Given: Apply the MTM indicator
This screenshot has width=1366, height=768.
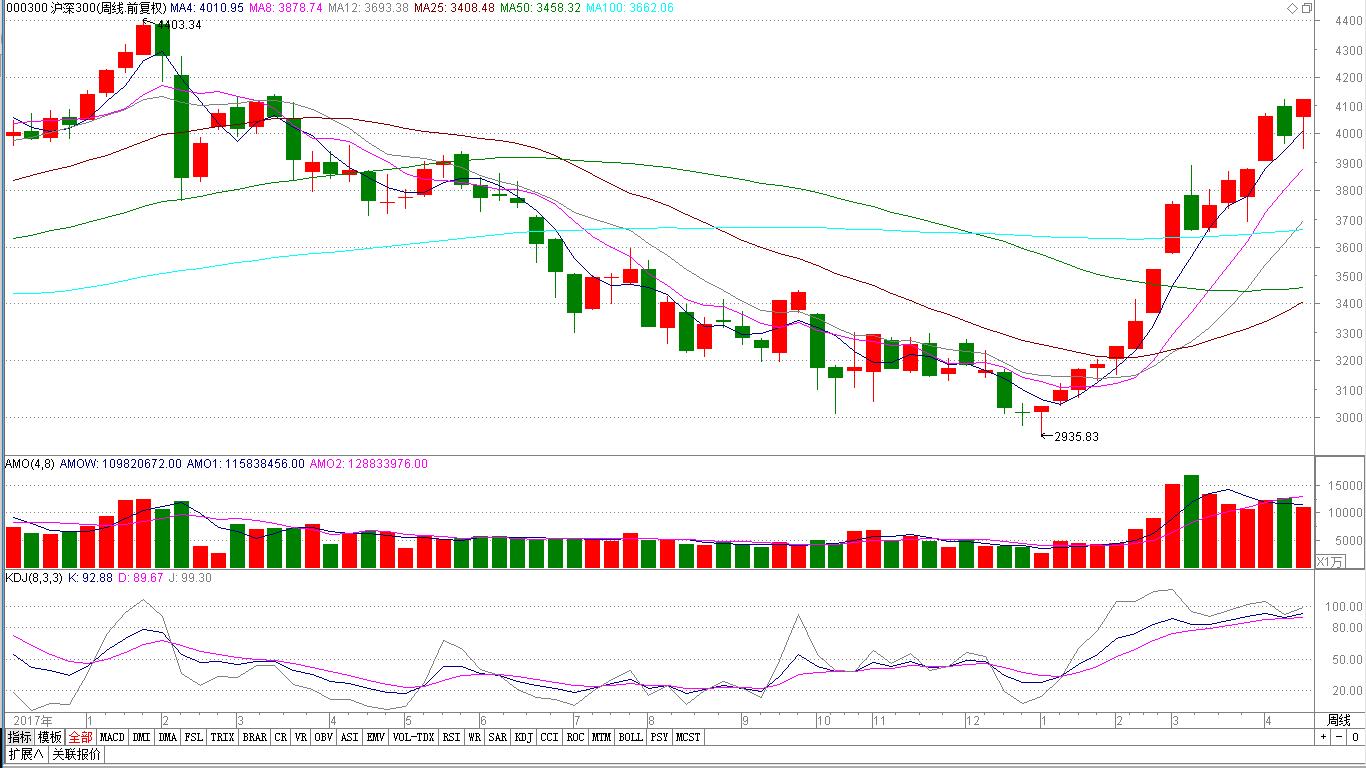Looking at the screenshot, I should click(x=601, y=737).
